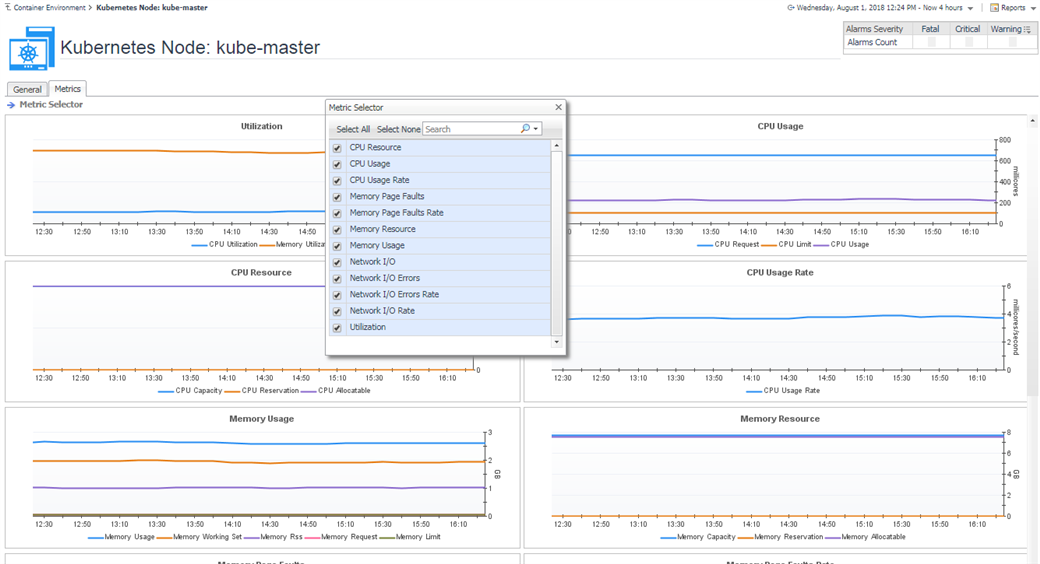Click Select None in Metric Selector
The image size is (1040, 564).
tap(399, 129)
